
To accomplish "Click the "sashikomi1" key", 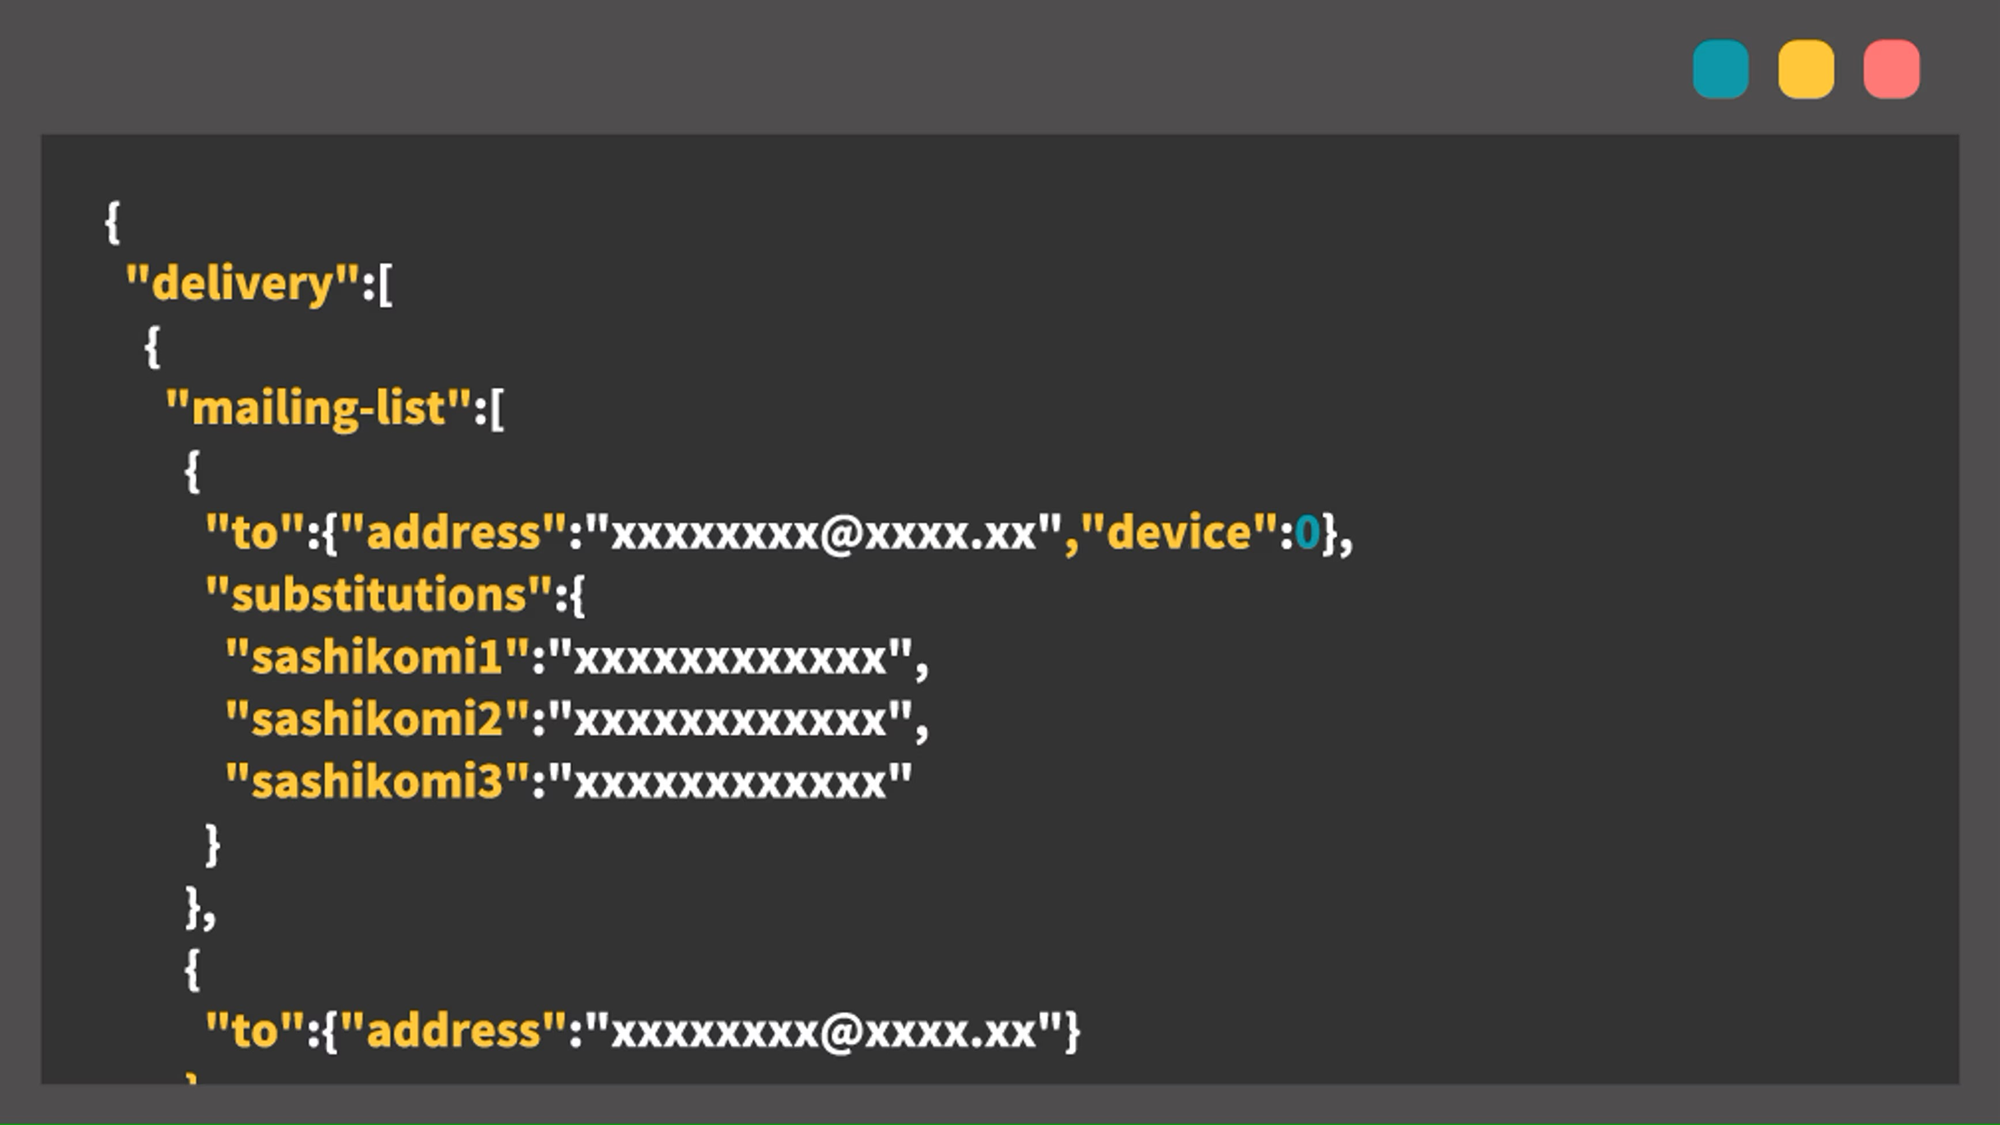I will click(377, 658).
